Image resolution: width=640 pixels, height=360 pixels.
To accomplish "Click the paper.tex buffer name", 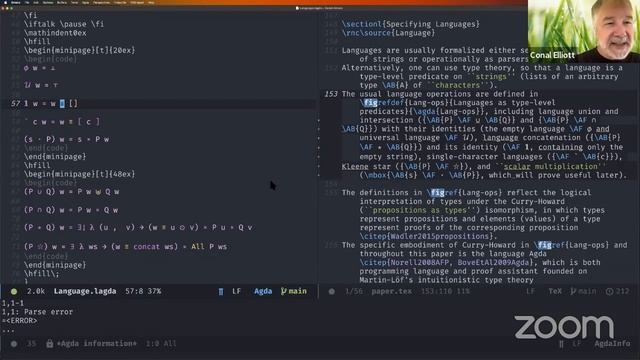I will [x=391, y=291].
